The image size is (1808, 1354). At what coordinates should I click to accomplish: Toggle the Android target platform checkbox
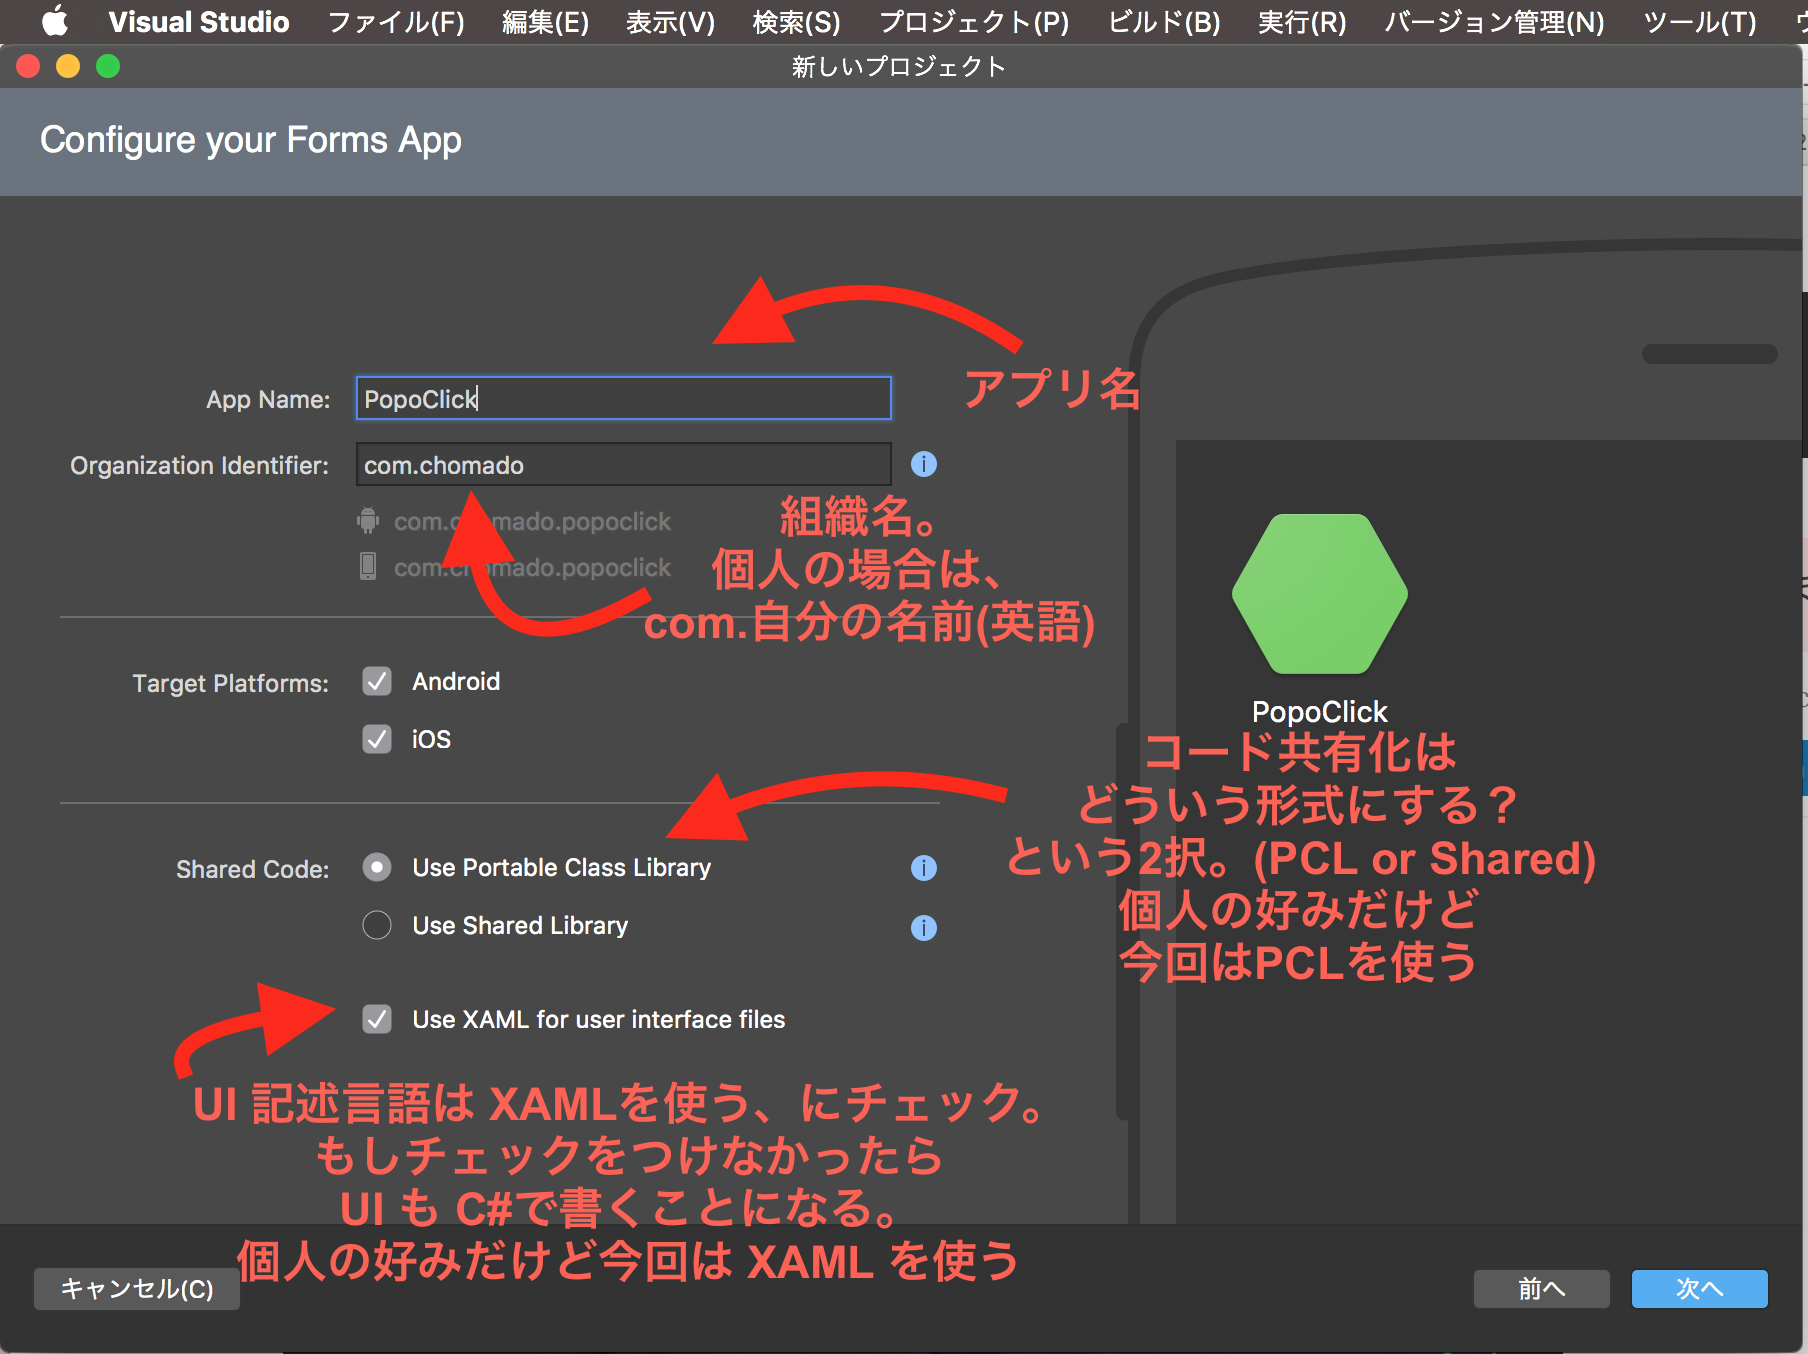(x=377, y=681)
